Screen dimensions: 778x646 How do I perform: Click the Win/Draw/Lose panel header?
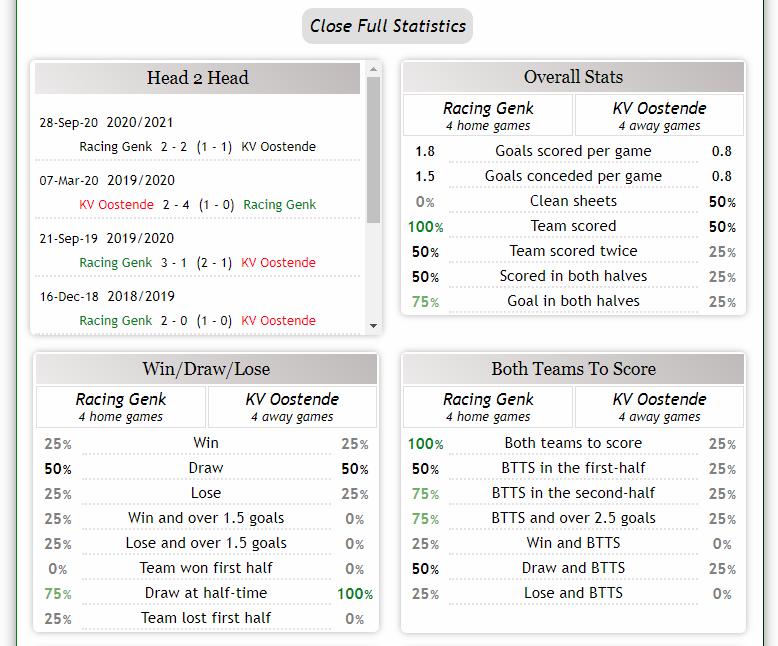tap(206, 369)
